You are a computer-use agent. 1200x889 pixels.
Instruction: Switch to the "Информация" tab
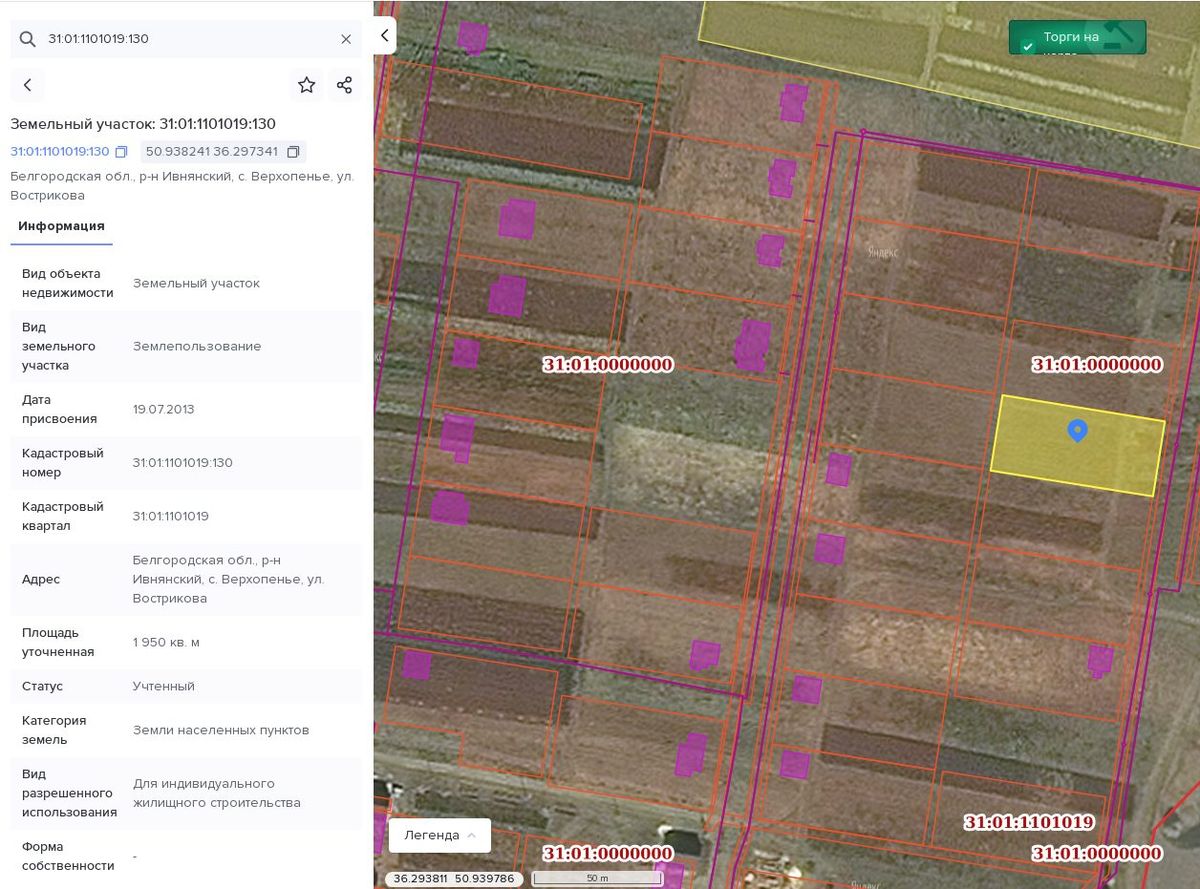click(x=61, y=226)
